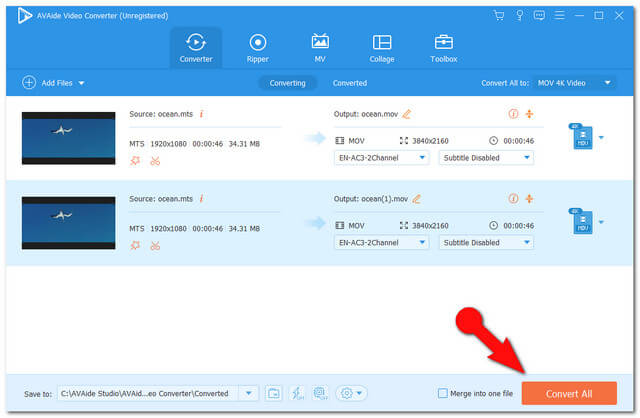Open the Toolbox tab
Viewport: 640px width, 418px height.
pos(444,48)
